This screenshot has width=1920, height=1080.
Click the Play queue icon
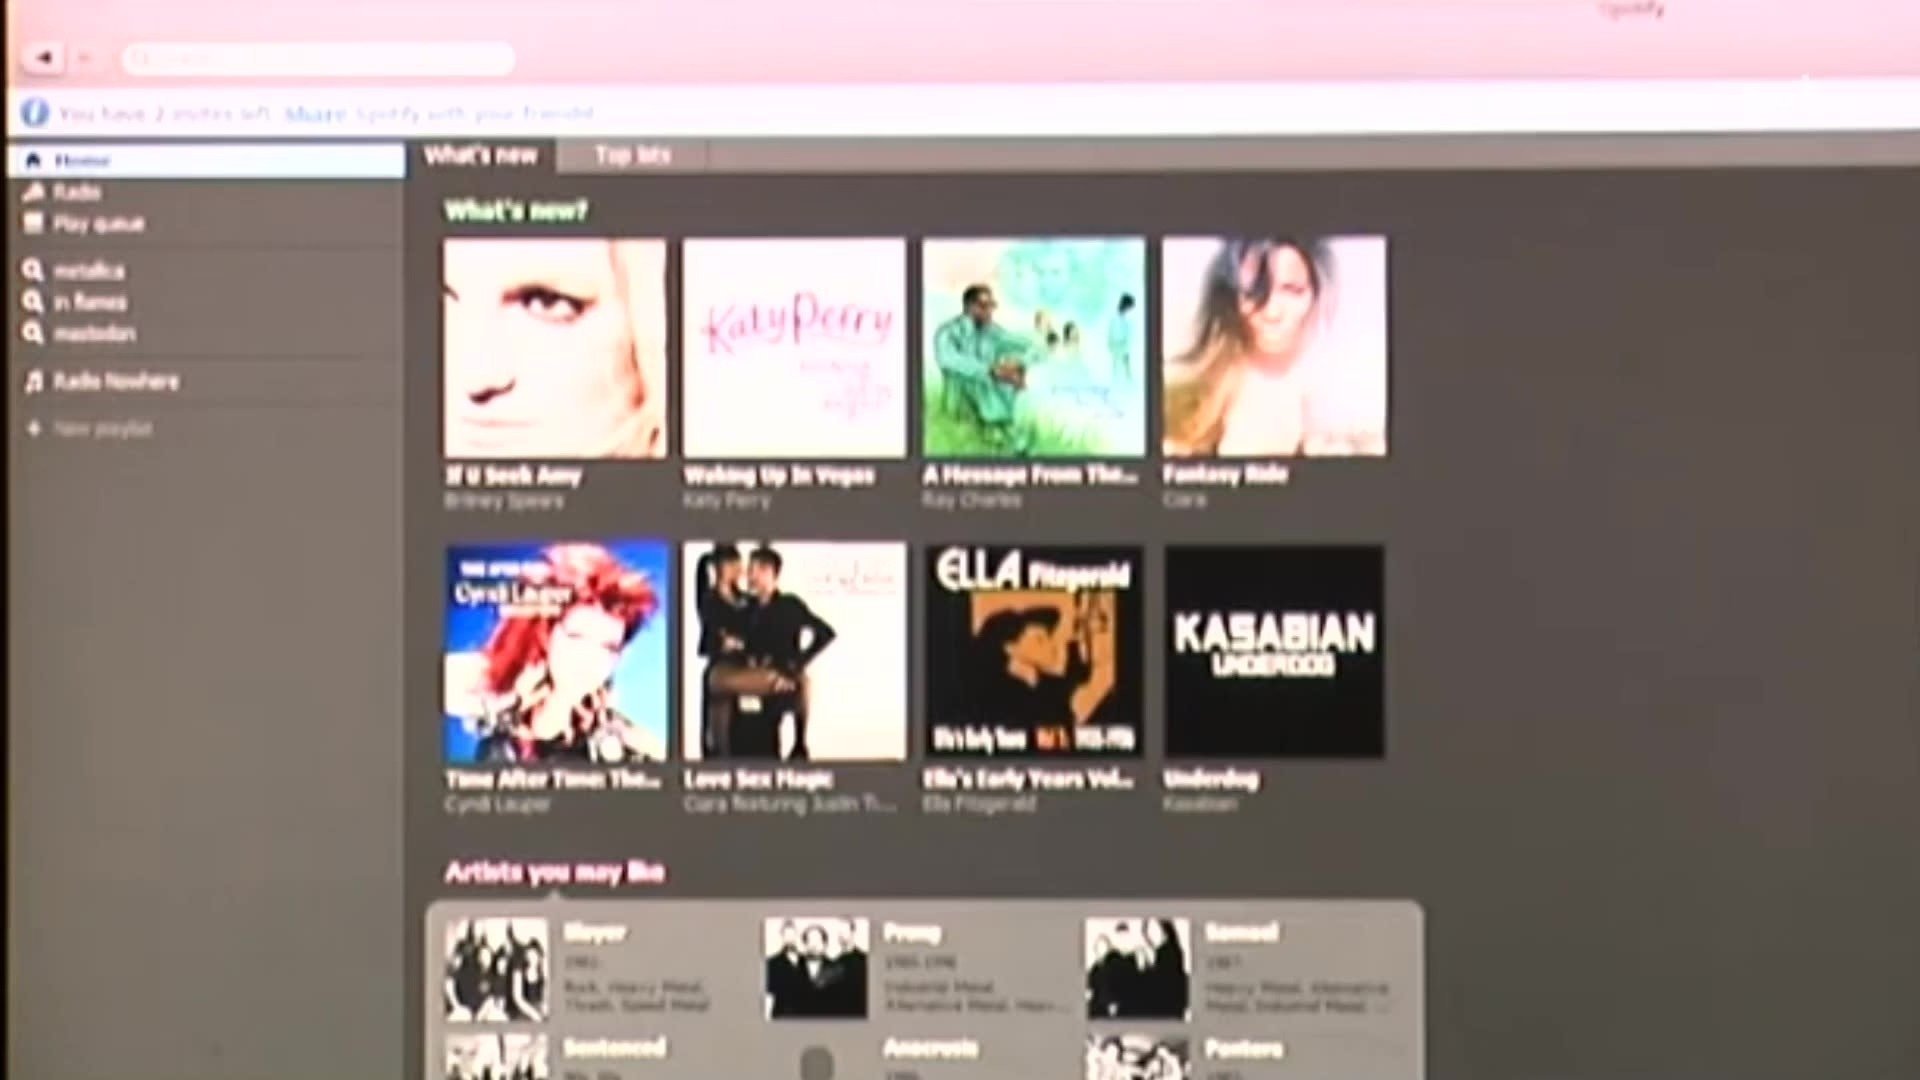(x=34, y=223)
